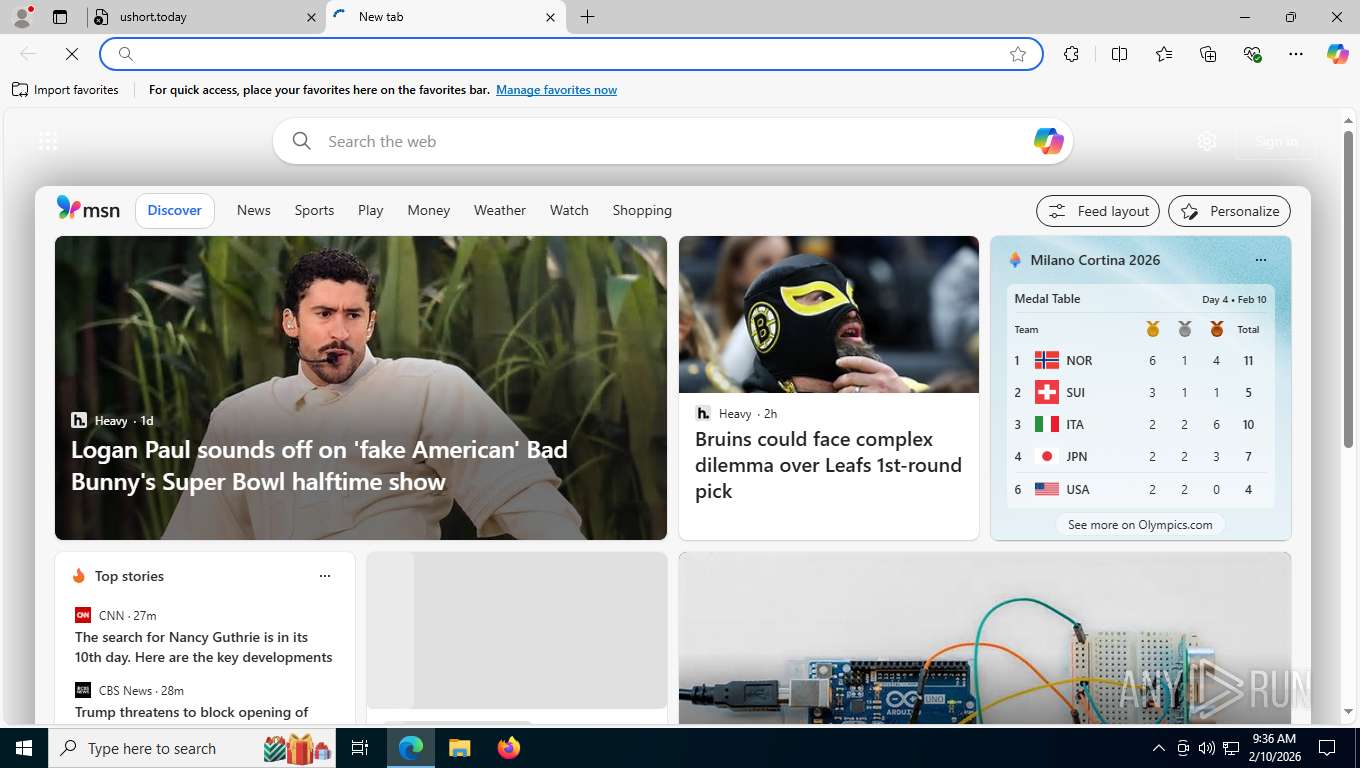Go to the msn logo home
Viewport: 1360px width, 768px height.
pos(88,209)
